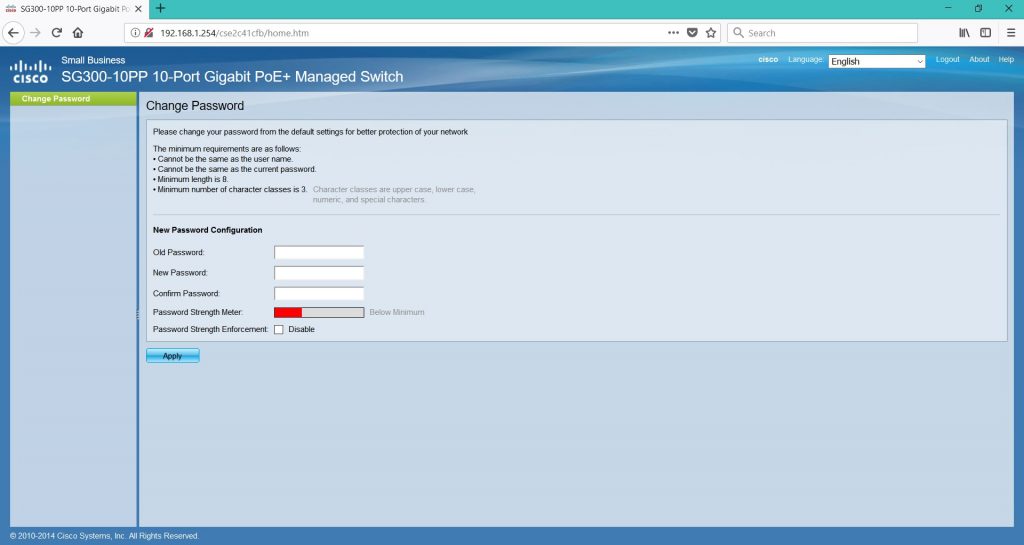Click the browser Search box

(822, 33)
